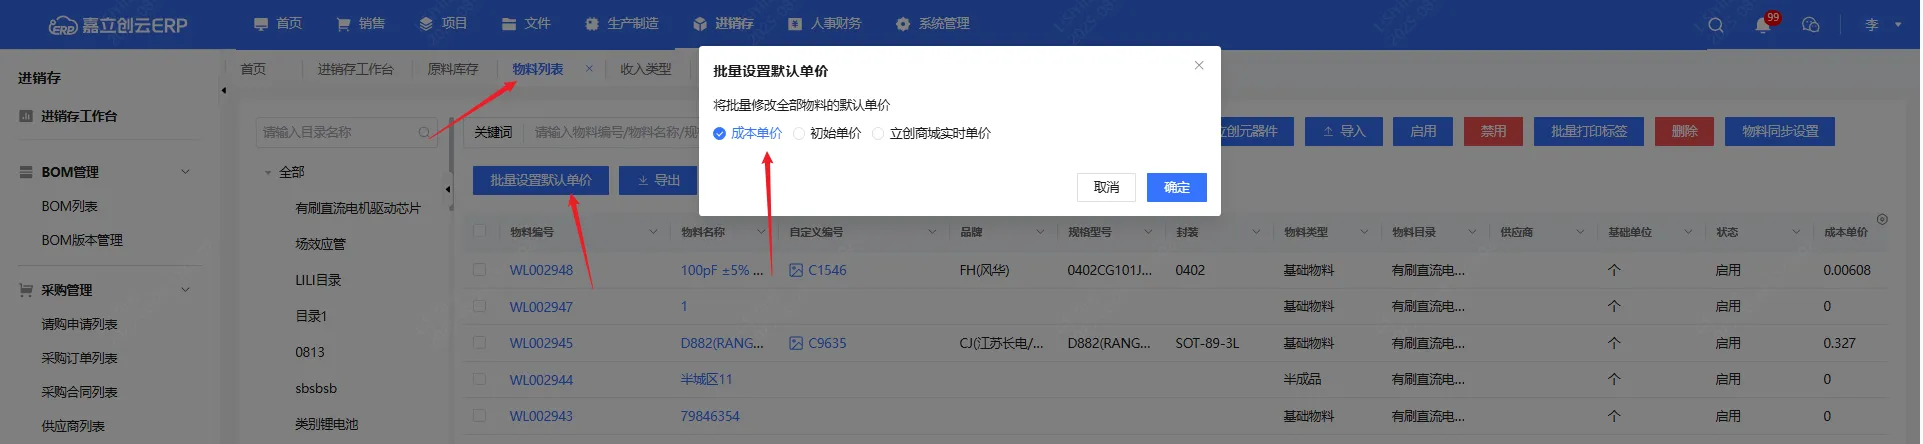The height and width of the screenshot is (444, 1923).
Task: Click the image icon beside C9635
Action: (x=796, y=343)
